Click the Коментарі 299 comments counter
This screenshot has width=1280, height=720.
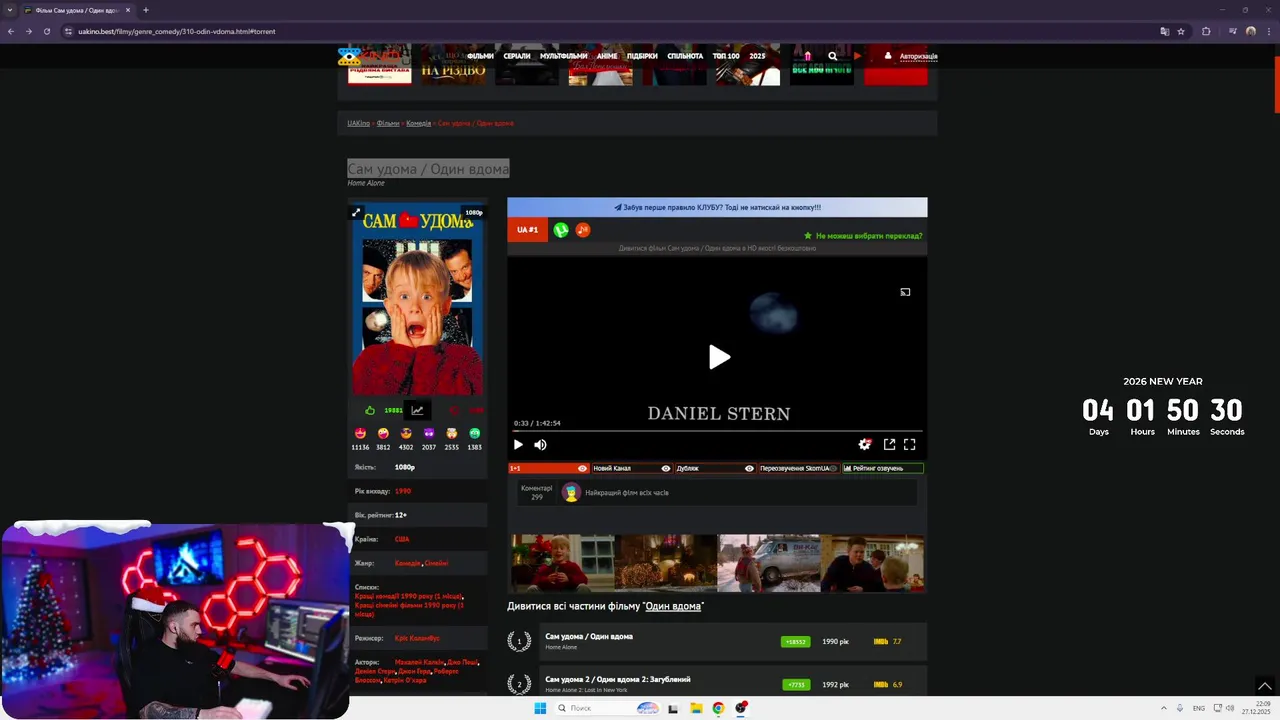536,492
